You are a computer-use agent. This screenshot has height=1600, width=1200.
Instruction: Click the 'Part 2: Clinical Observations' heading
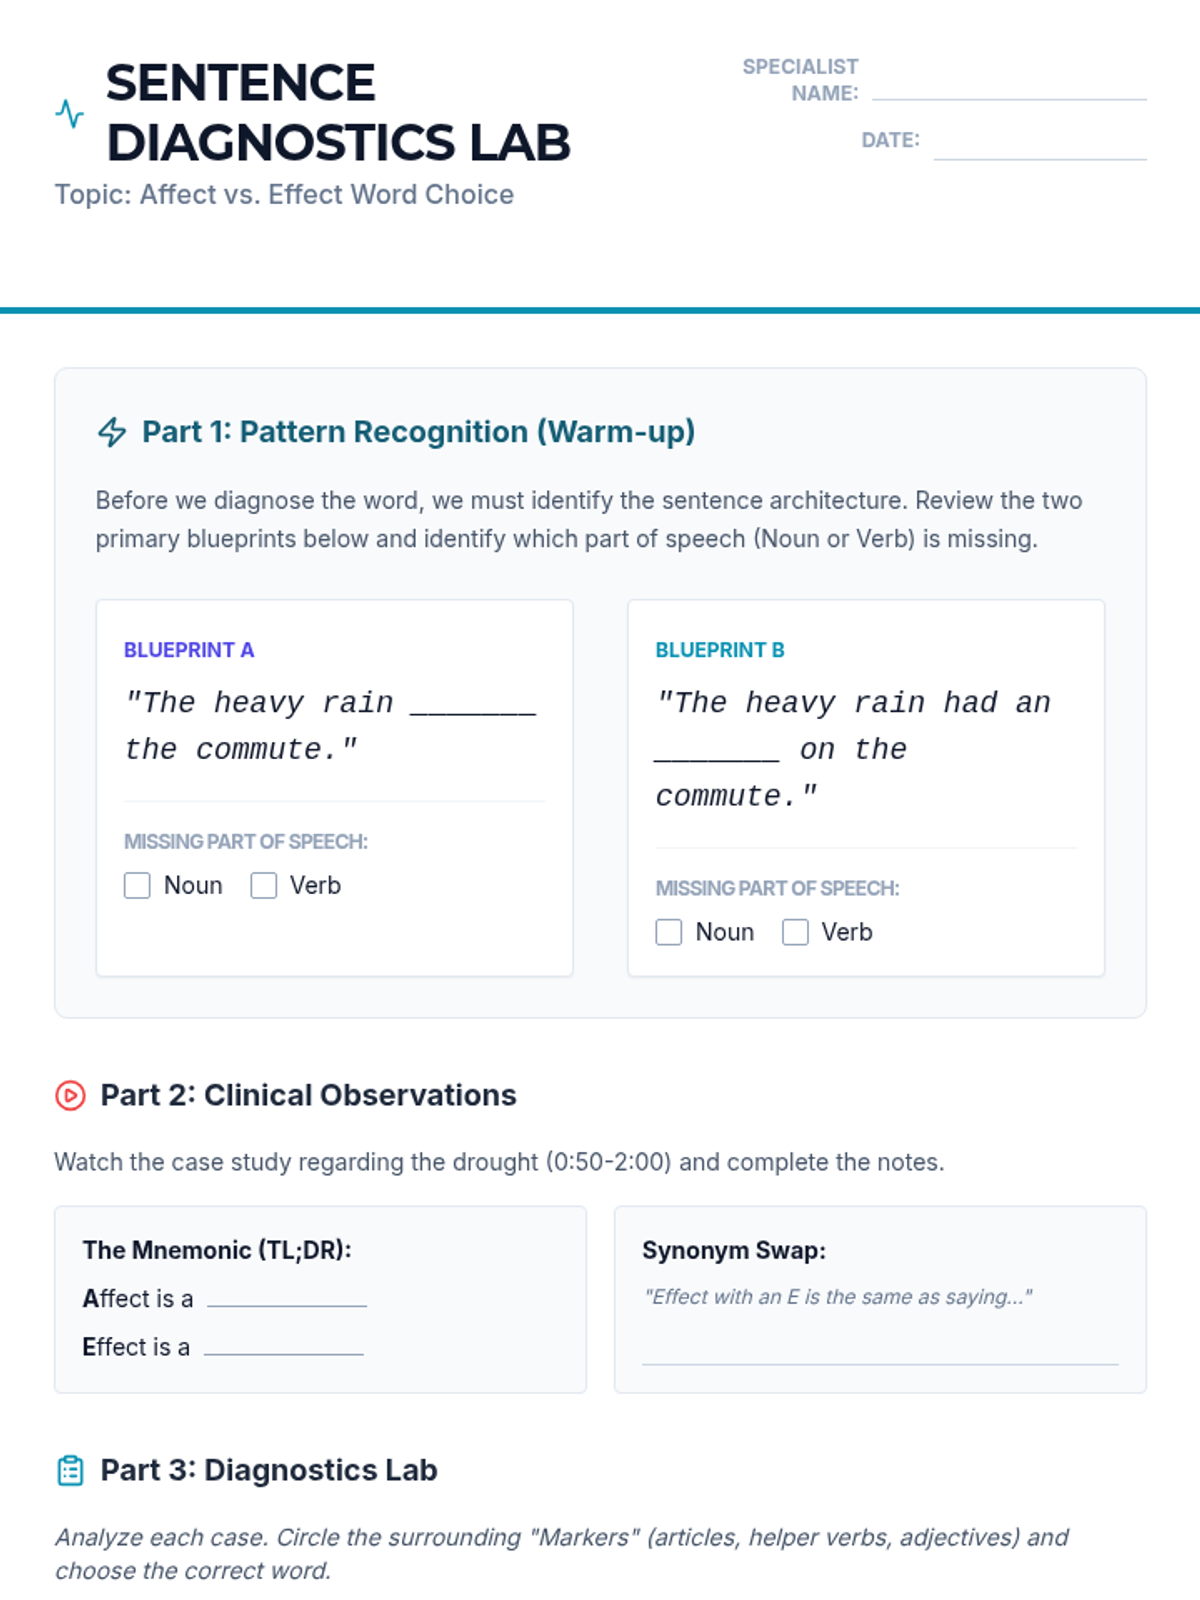[308, 1096]
